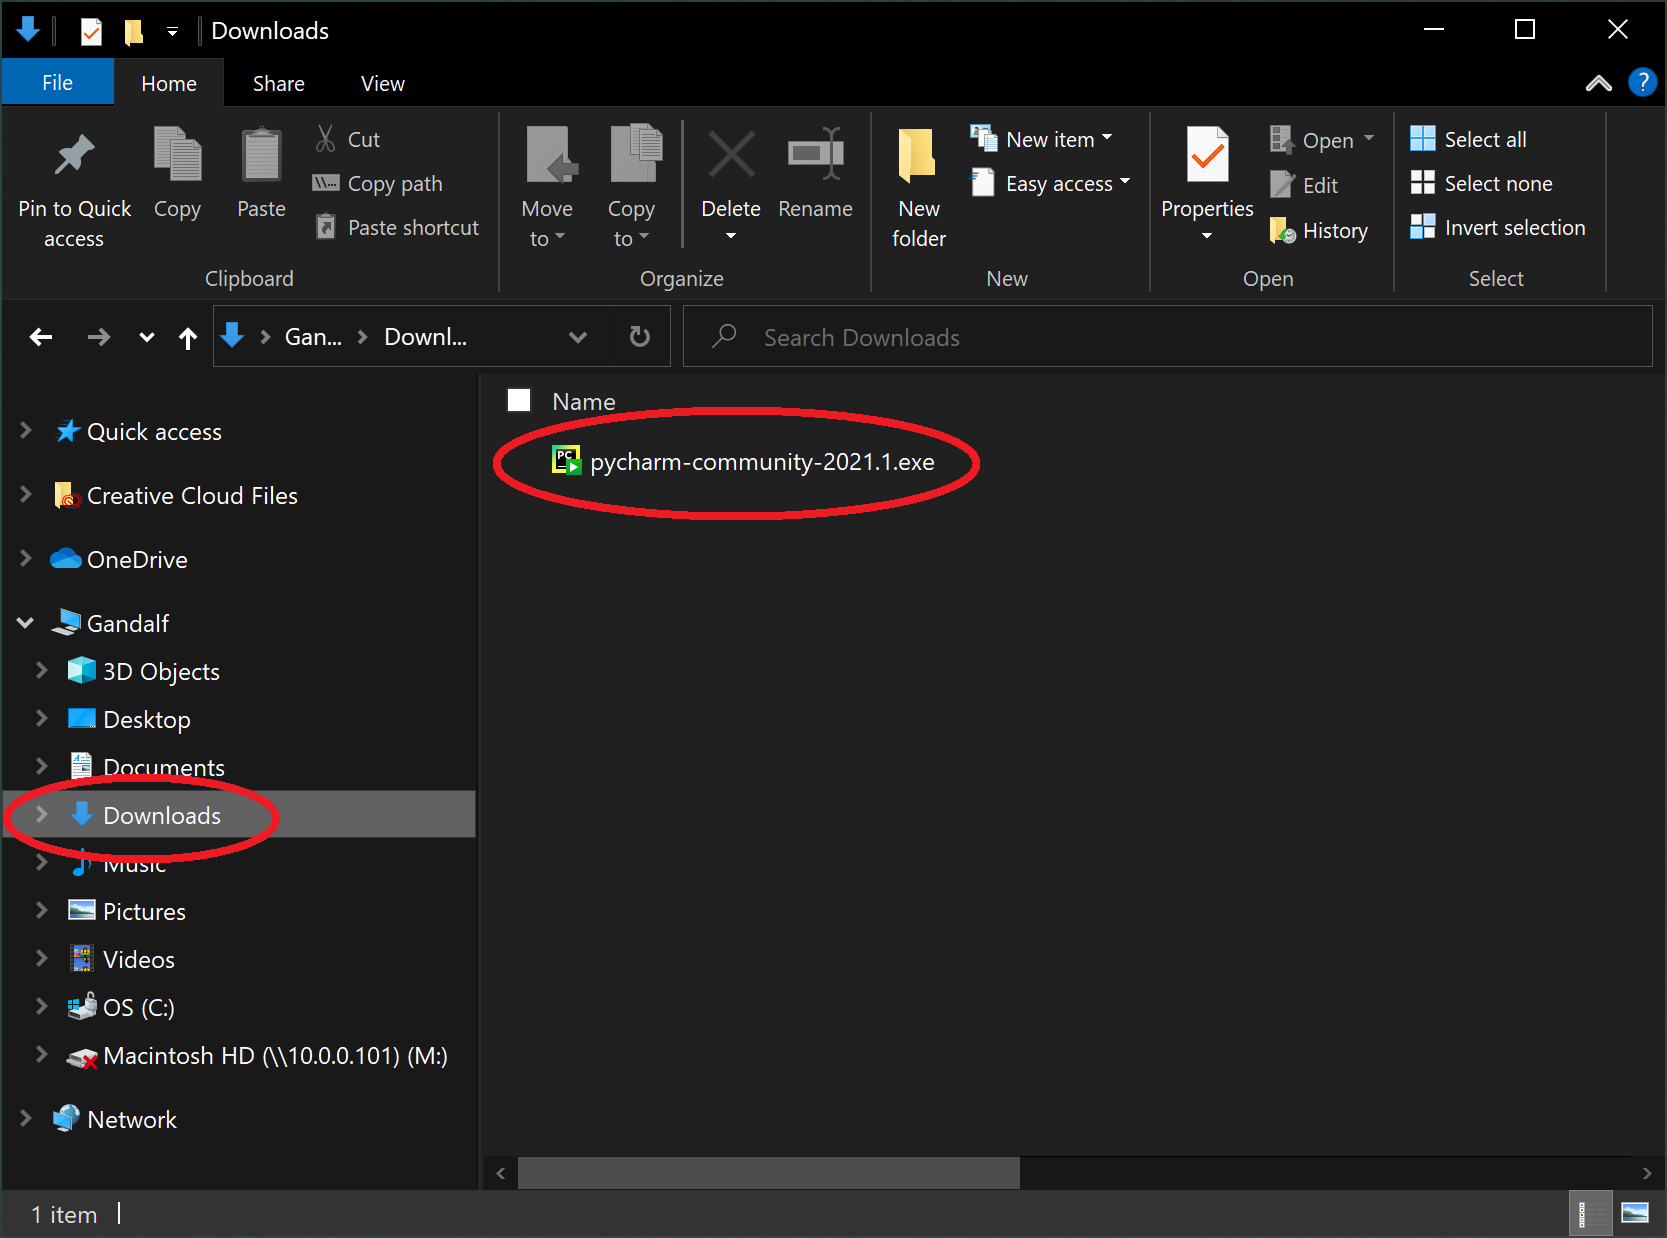The width and height of the screenshot is (1667, 1238).
Task: Open Copy to dropdown
Action: click(631, 187)
